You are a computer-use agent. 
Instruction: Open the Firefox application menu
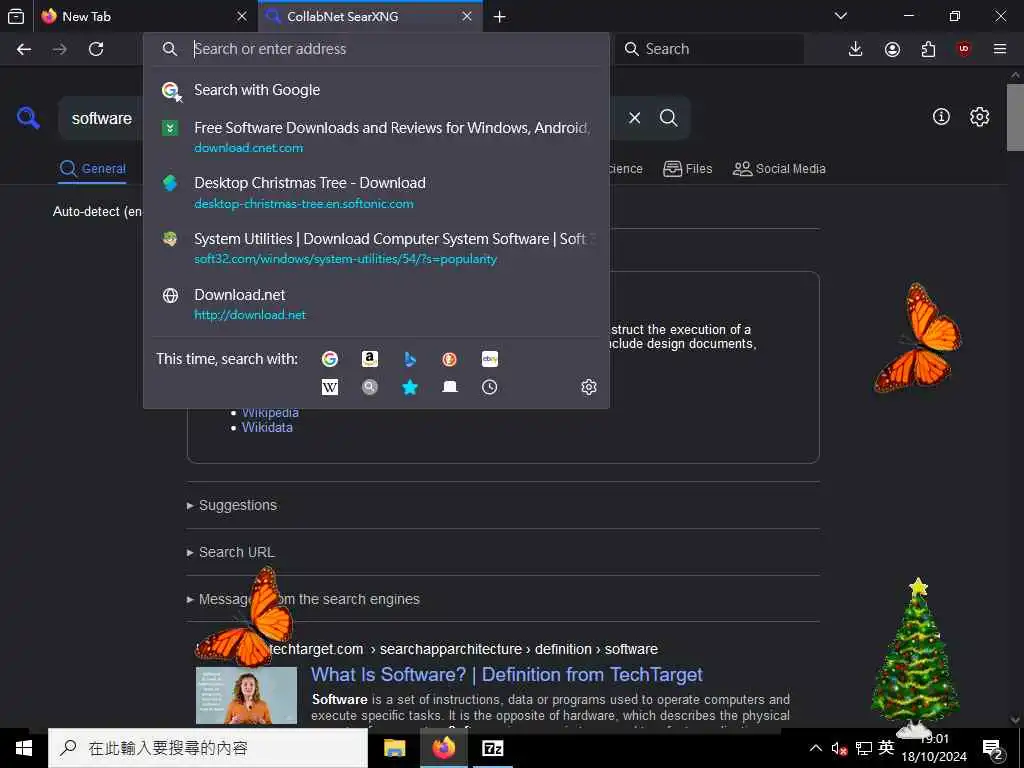(x=1000, y=49)
